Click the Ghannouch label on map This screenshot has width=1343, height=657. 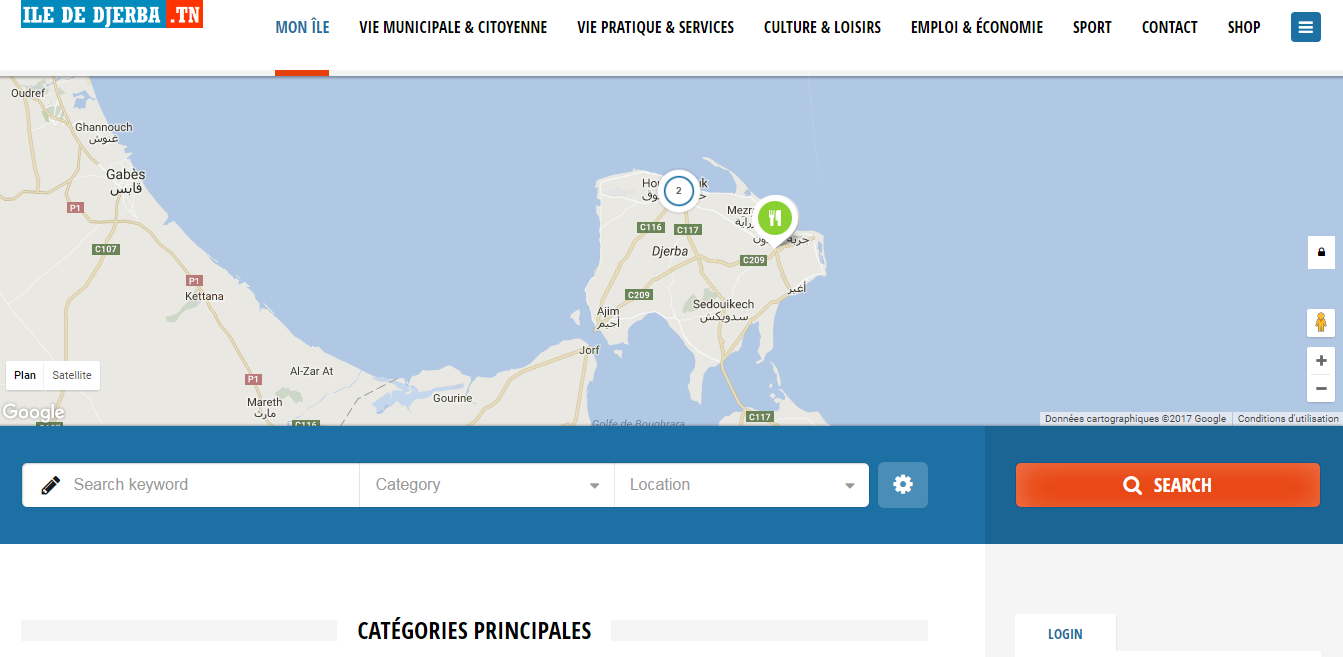coord(104,127)
